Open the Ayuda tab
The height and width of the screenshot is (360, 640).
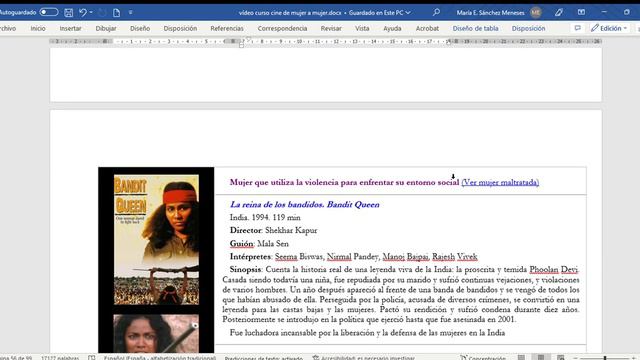(x=392, y=28)
